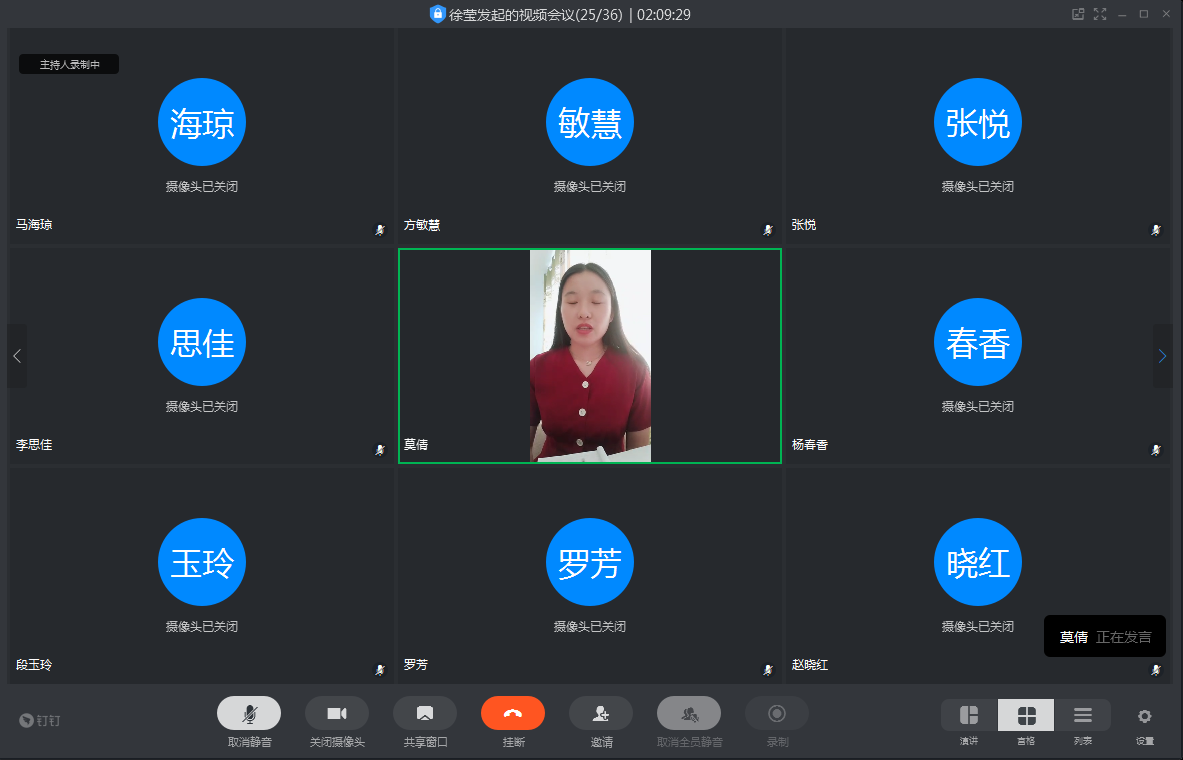Enter fullscreen mode from the title bar
The image size is (1183, 760).
click(x=1100, y=14)
